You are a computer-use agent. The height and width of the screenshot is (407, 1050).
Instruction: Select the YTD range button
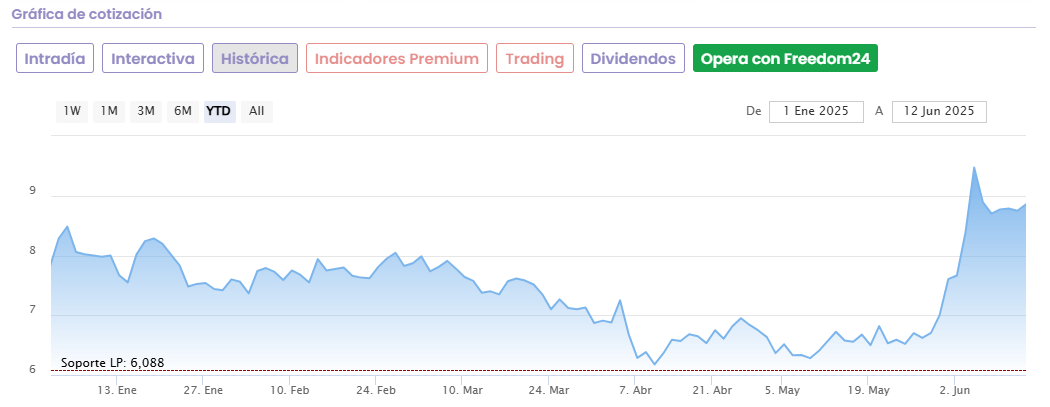219,111
